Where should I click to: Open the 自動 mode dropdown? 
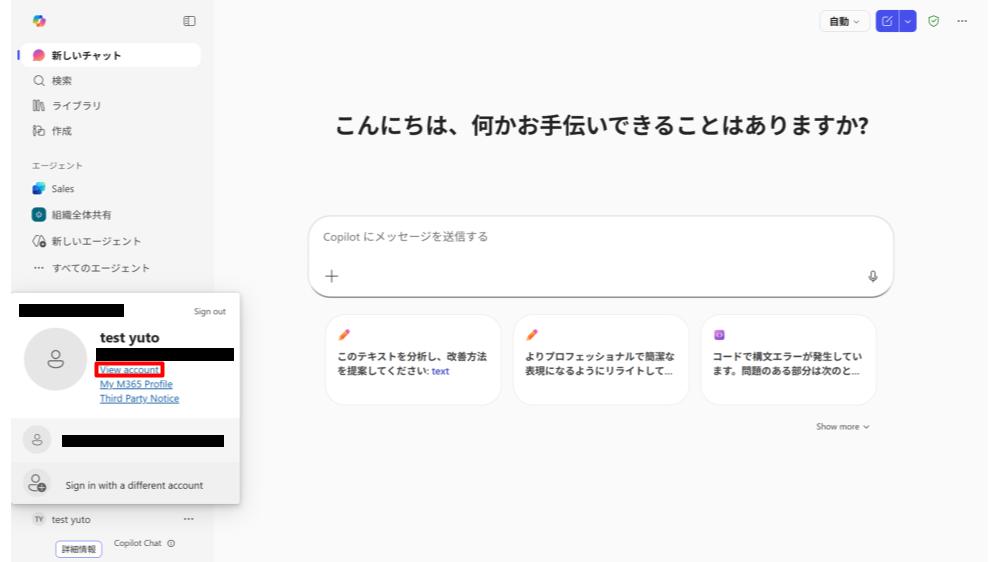click(x=844, y=21)
